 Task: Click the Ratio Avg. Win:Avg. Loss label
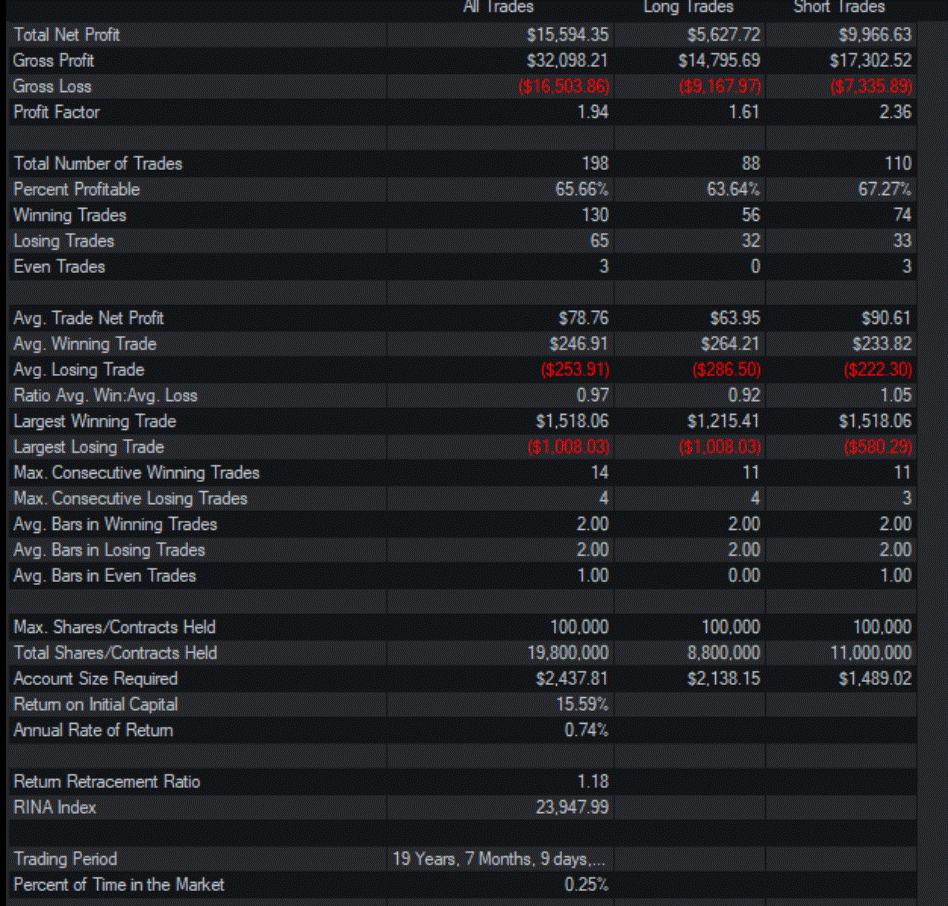pos(105,395)
